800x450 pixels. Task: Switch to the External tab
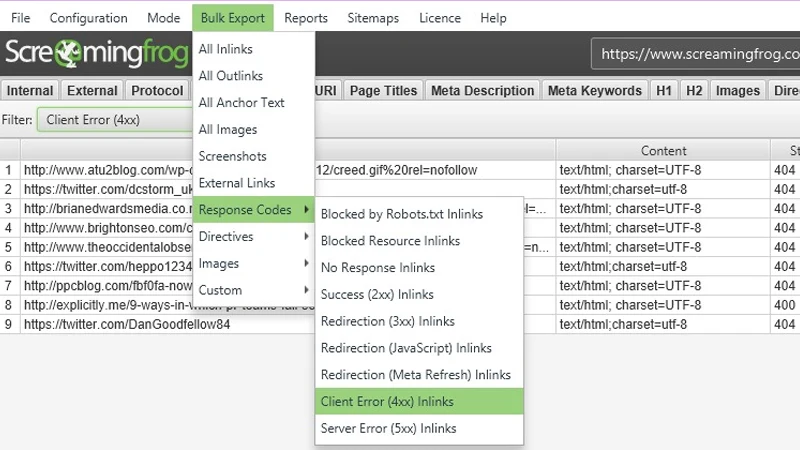coord(92,91)
